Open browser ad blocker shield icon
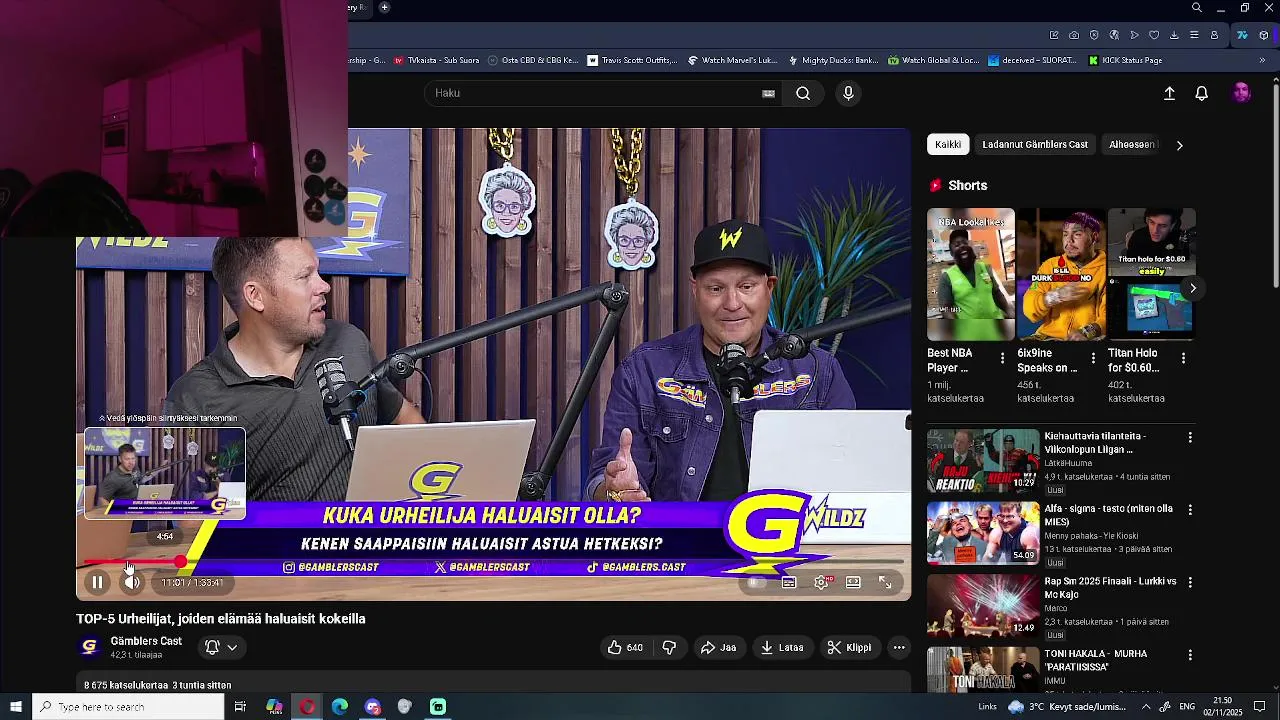Viewport: 1280px width, 720px height. coord(1094,35)
